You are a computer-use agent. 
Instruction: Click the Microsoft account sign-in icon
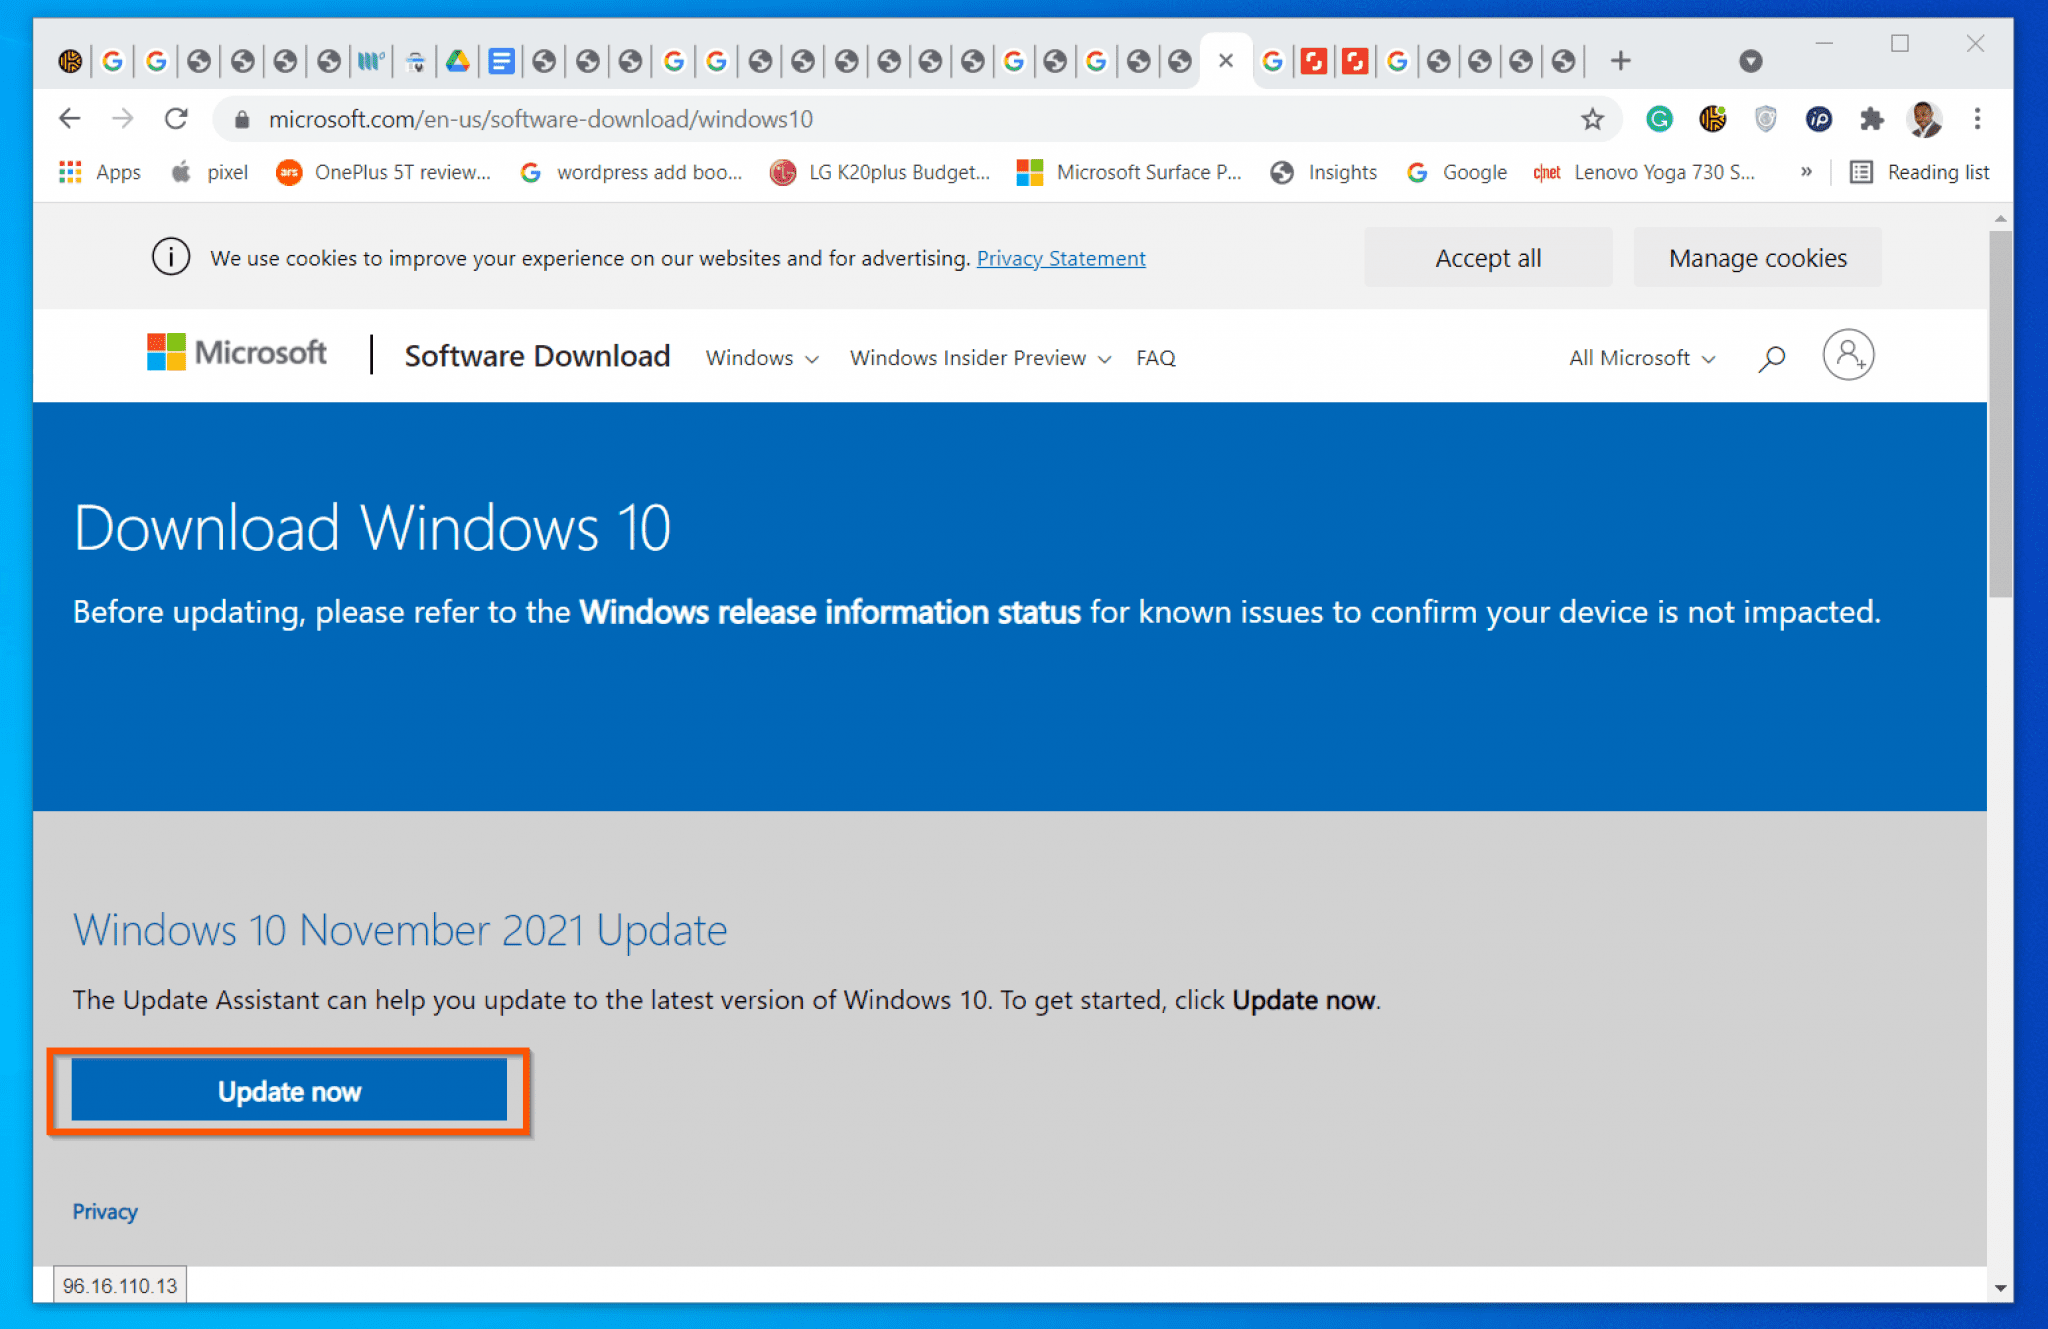click(1849, 355)
